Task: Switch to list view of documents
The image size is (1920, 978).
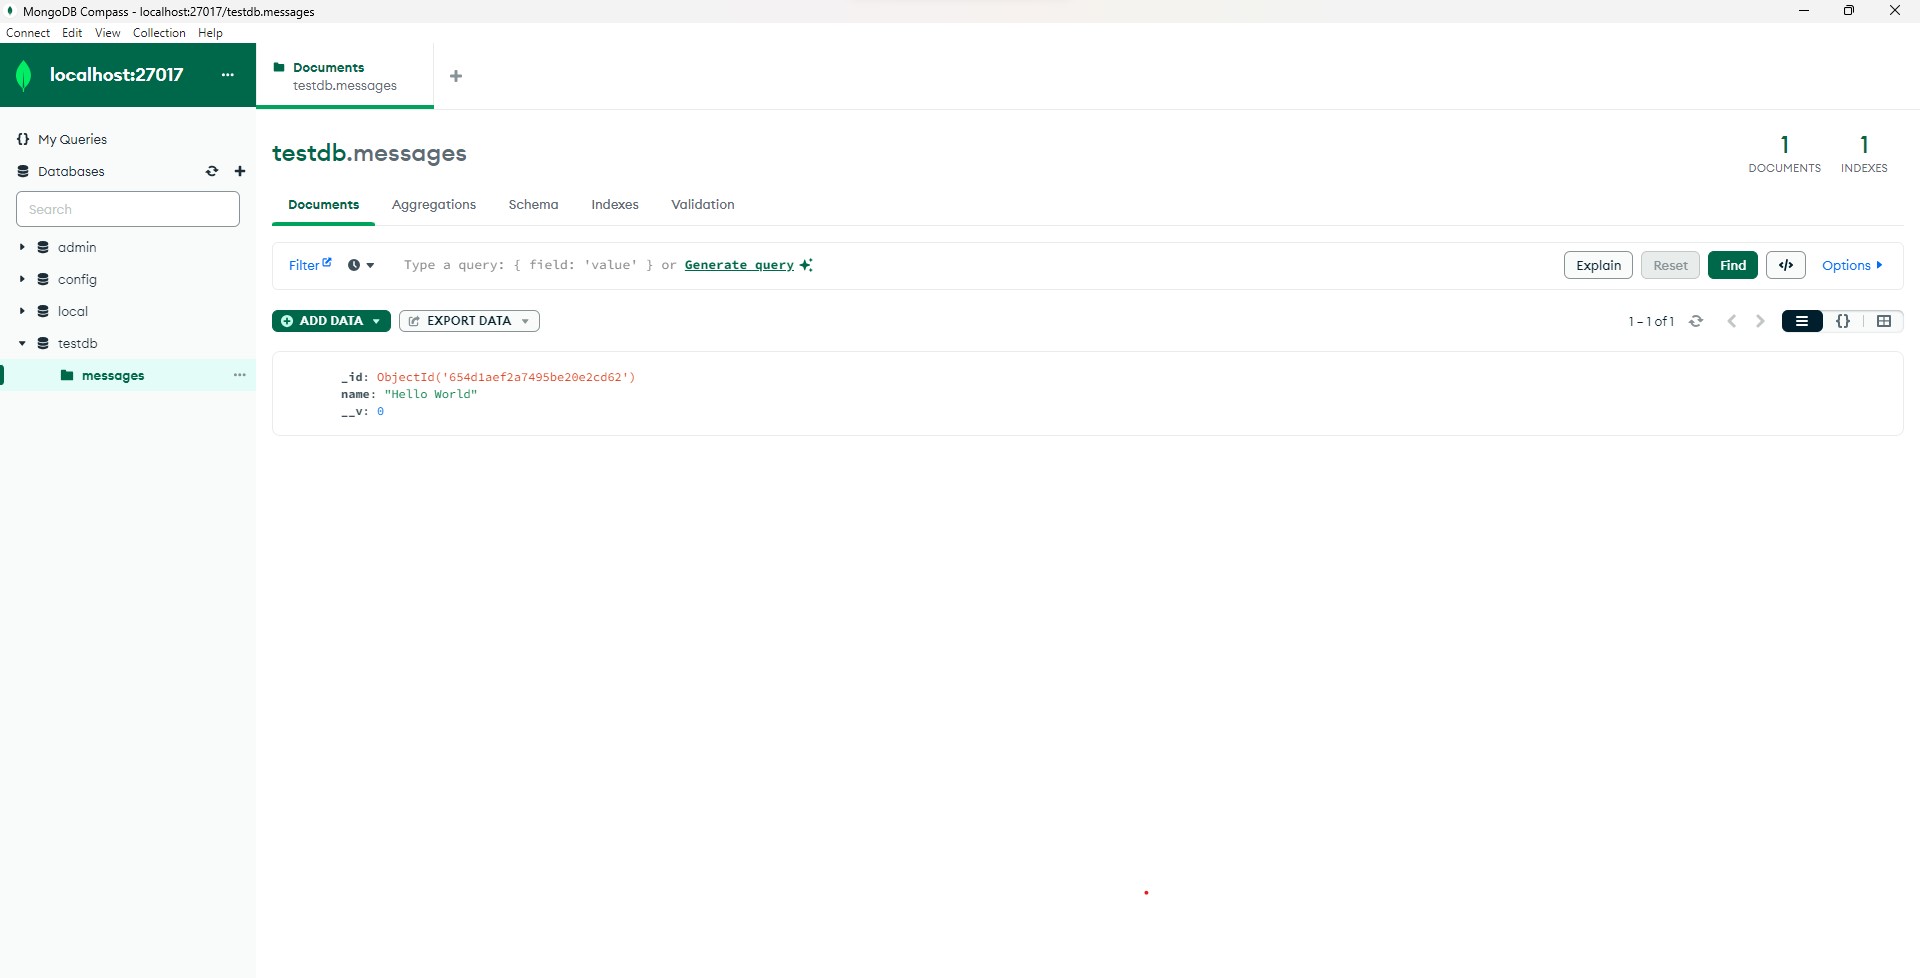Action: [x=1802, y=321]
